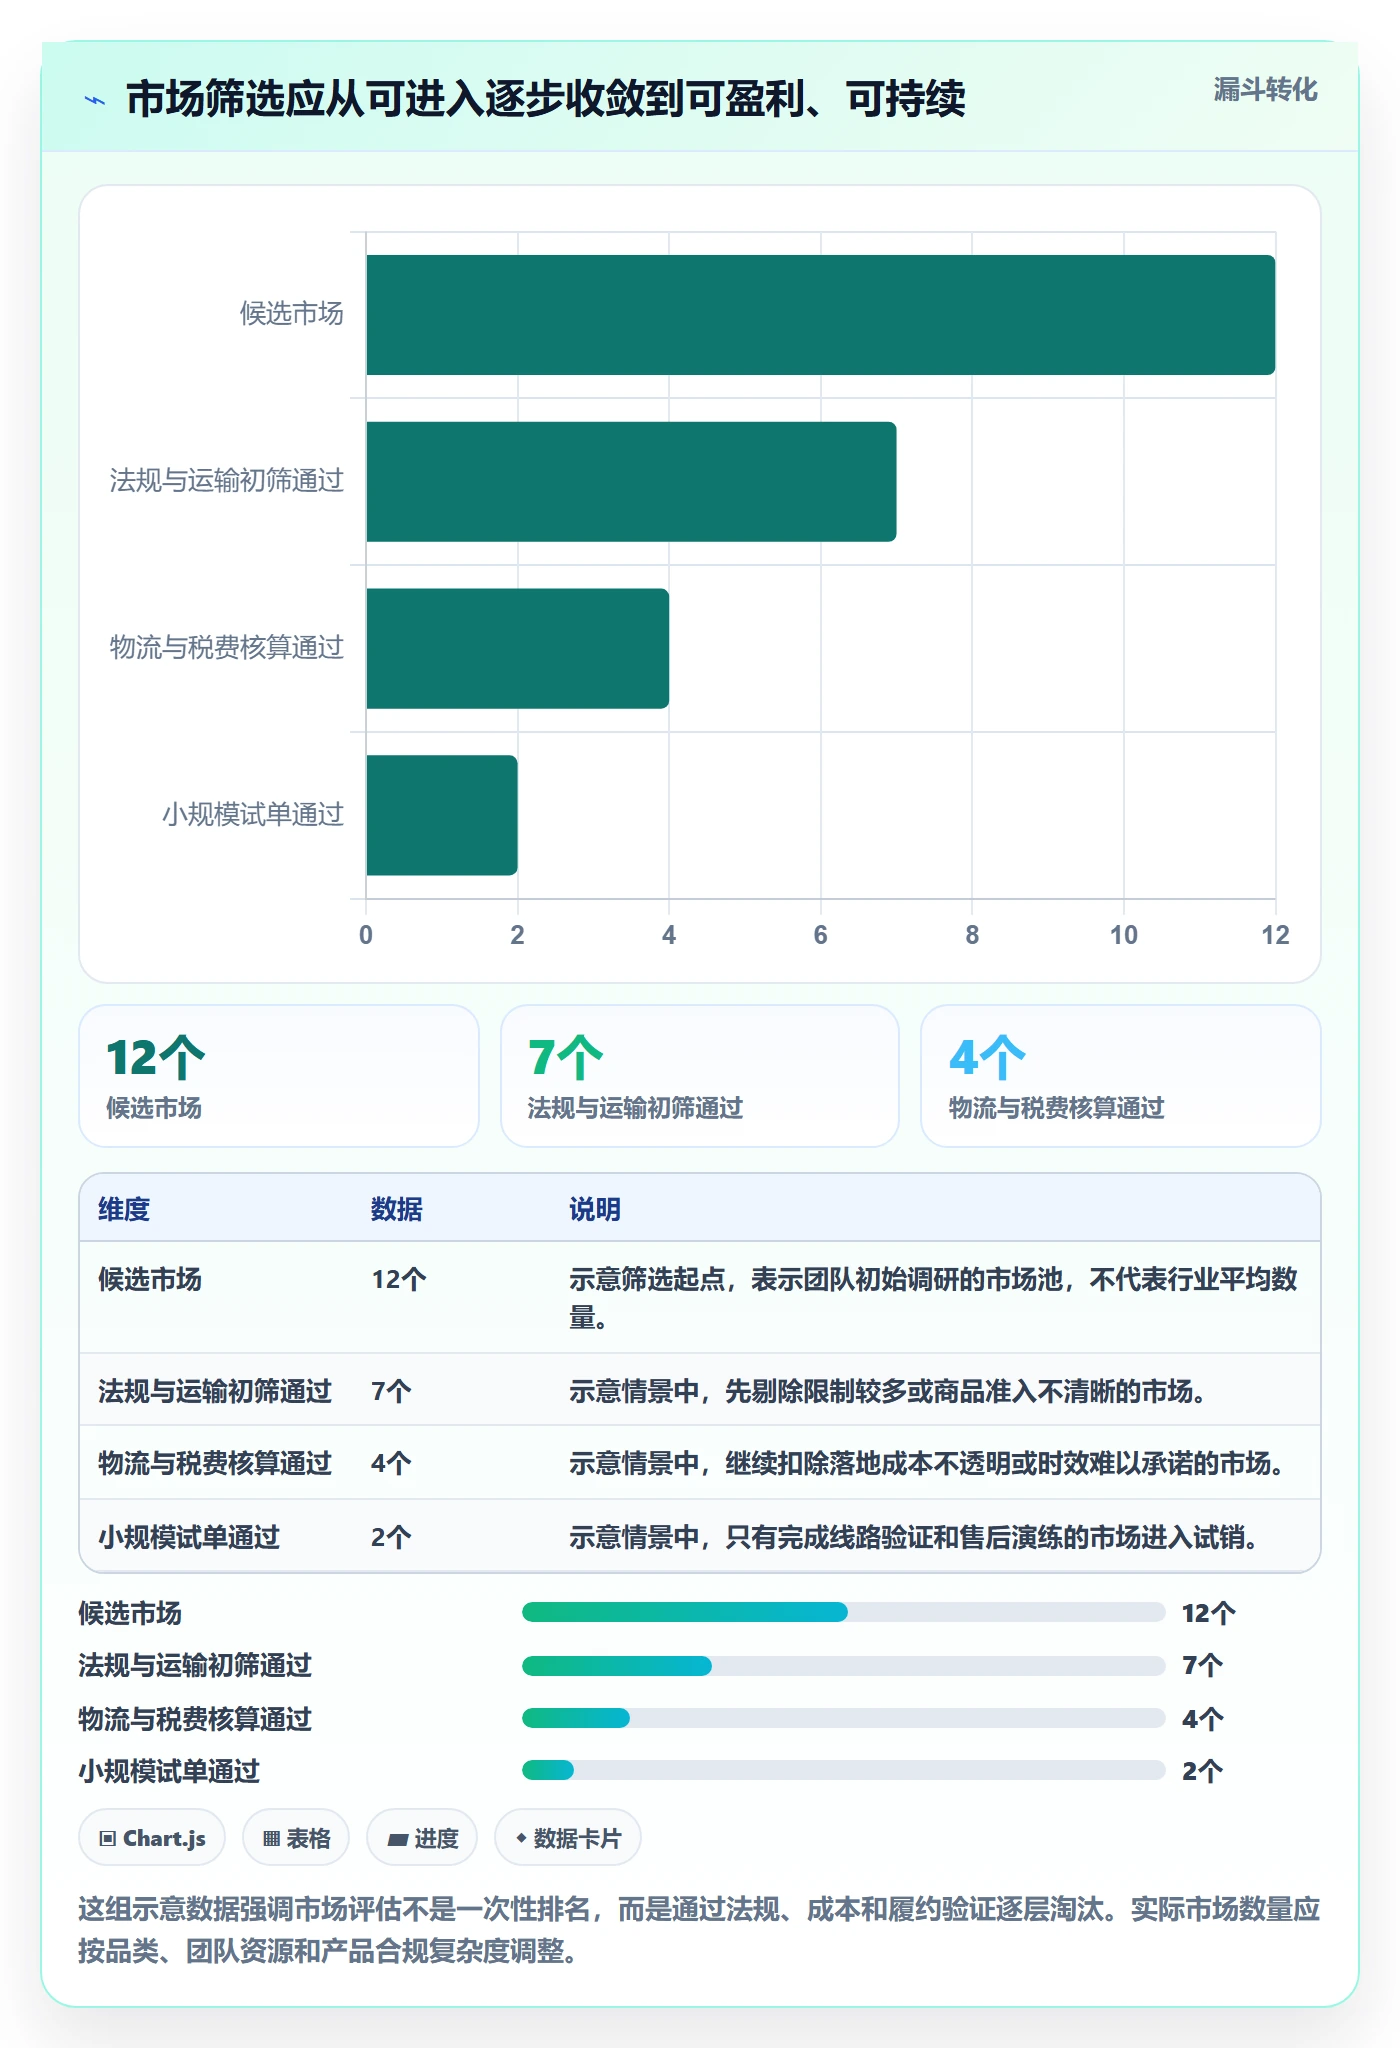Viewport: 1400px width, 2048px height.
Task: Click the 7个 value beside the progress bar
Action: (1202, 1665)
